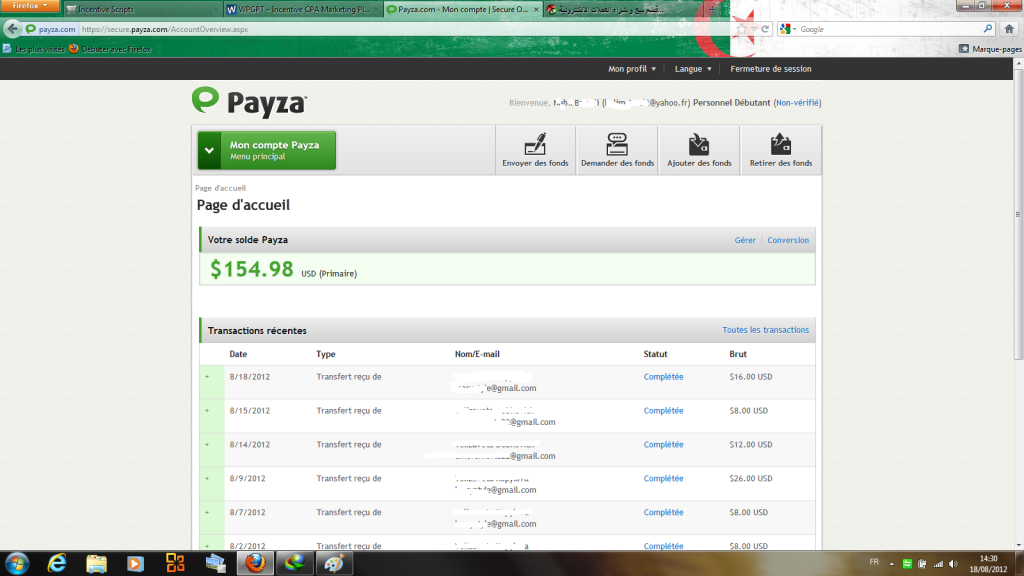Screen dimensions: 1024x576
Task: Switch to Firefox in the taskbar
Action: coord(255,563)
